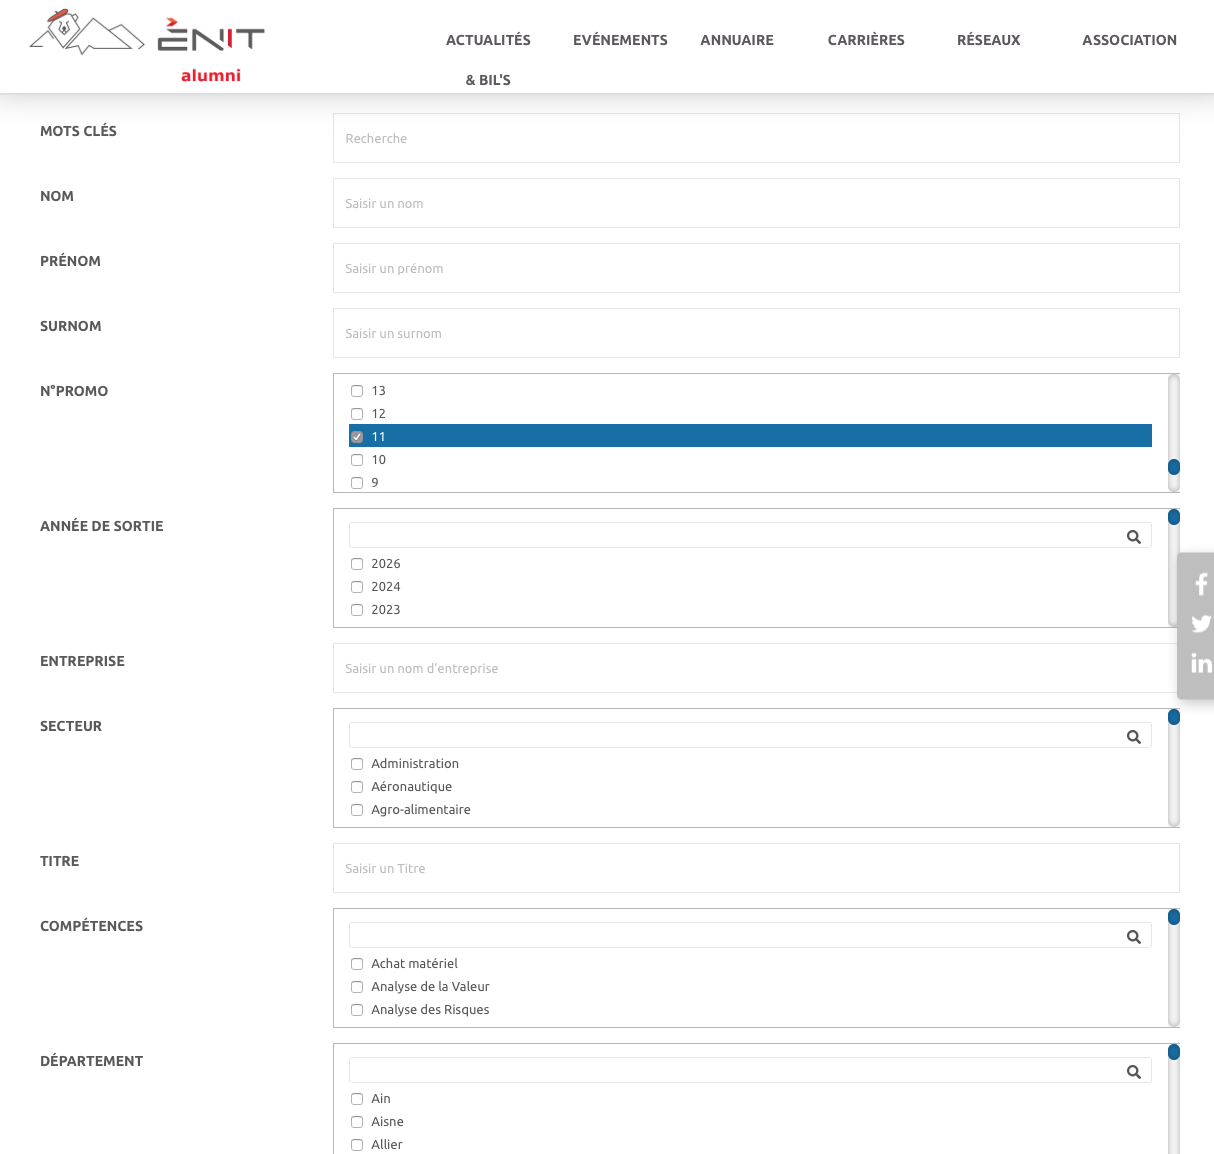The height and width of the screenshot is (1154, 1214).
Task: Click the Secteur list scrollbar handle
Action: pos(1174,717)
